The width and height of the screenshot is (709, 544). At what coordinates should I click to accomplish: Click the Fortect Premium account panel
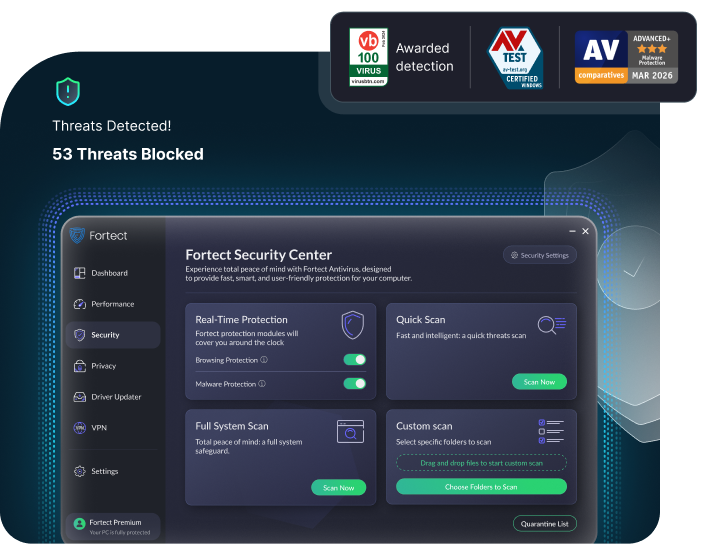point(113,526)
